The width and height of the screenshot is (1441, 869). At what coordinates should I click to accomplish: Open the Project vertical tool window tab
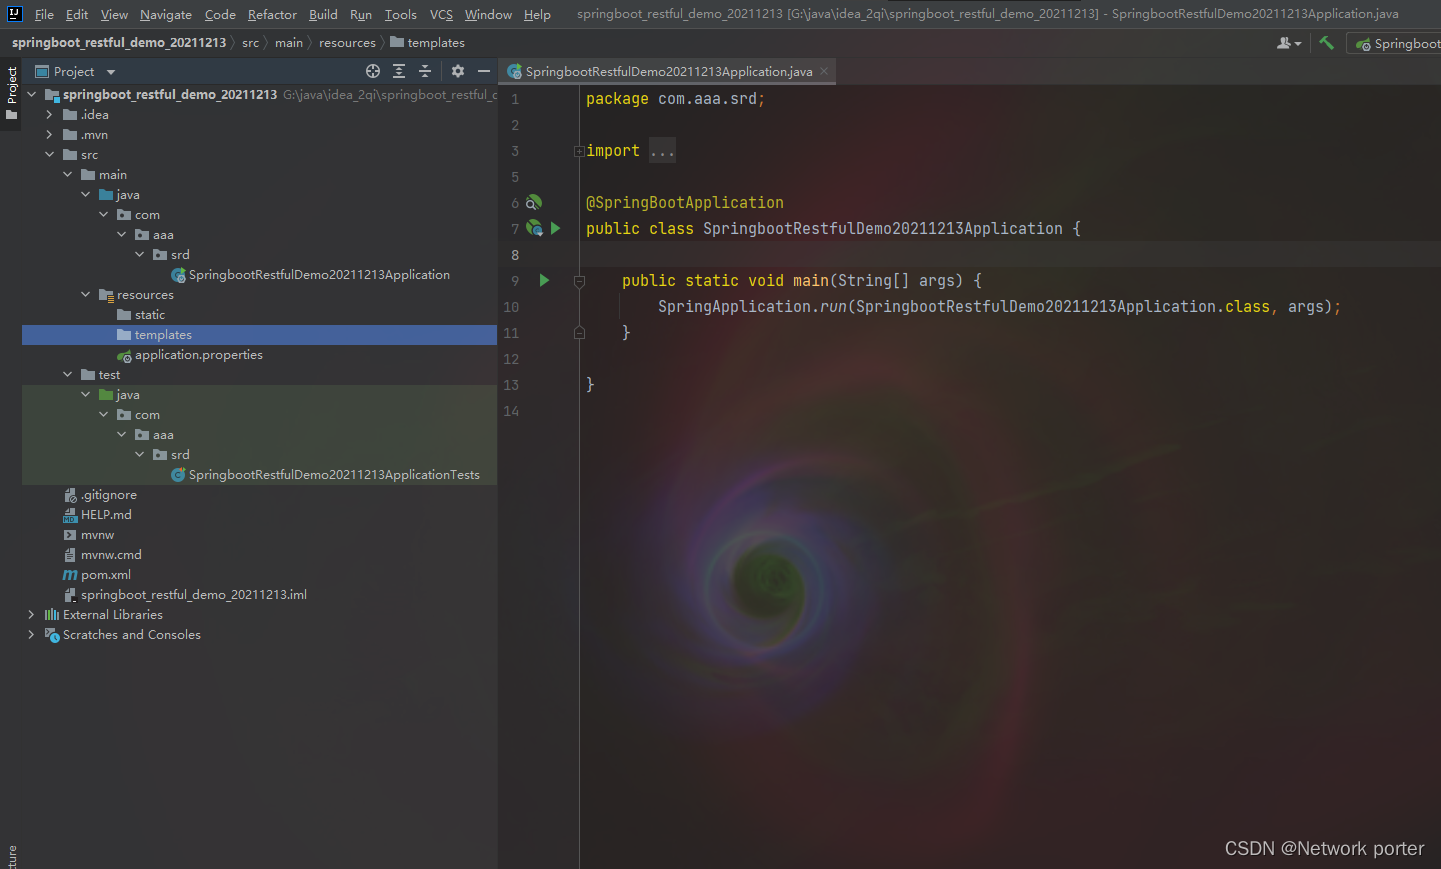click(x=11, y=92)
